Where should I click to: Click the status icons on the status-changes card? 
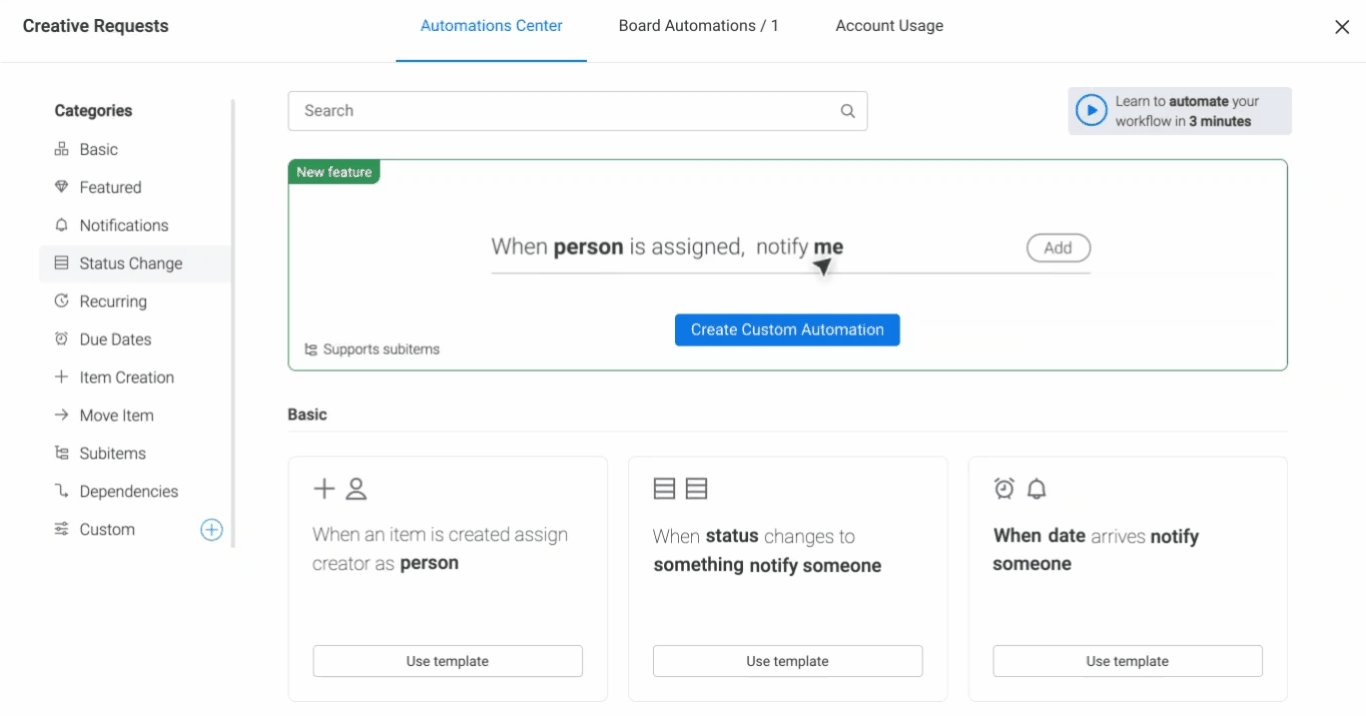pos(680,489)
